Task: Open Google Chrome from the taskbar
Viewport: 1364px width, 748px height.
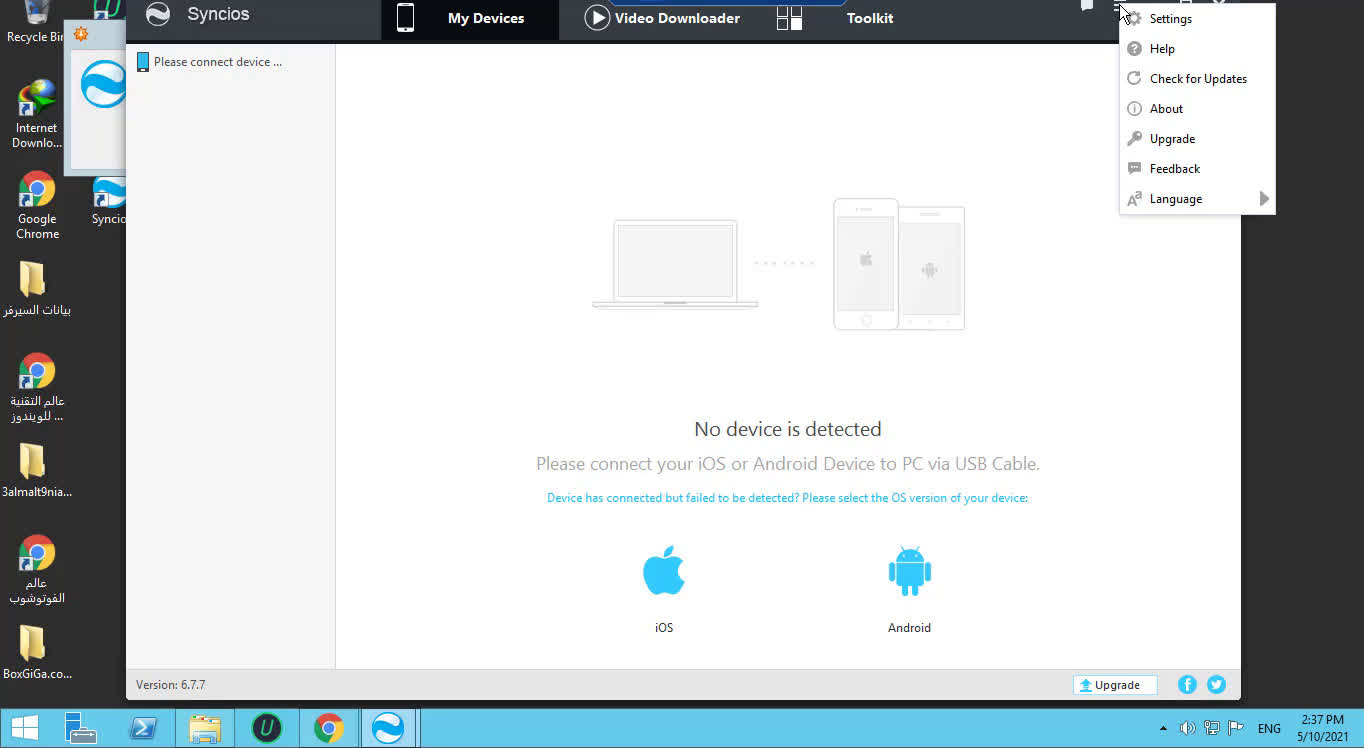Action: (x=328, y=728)
